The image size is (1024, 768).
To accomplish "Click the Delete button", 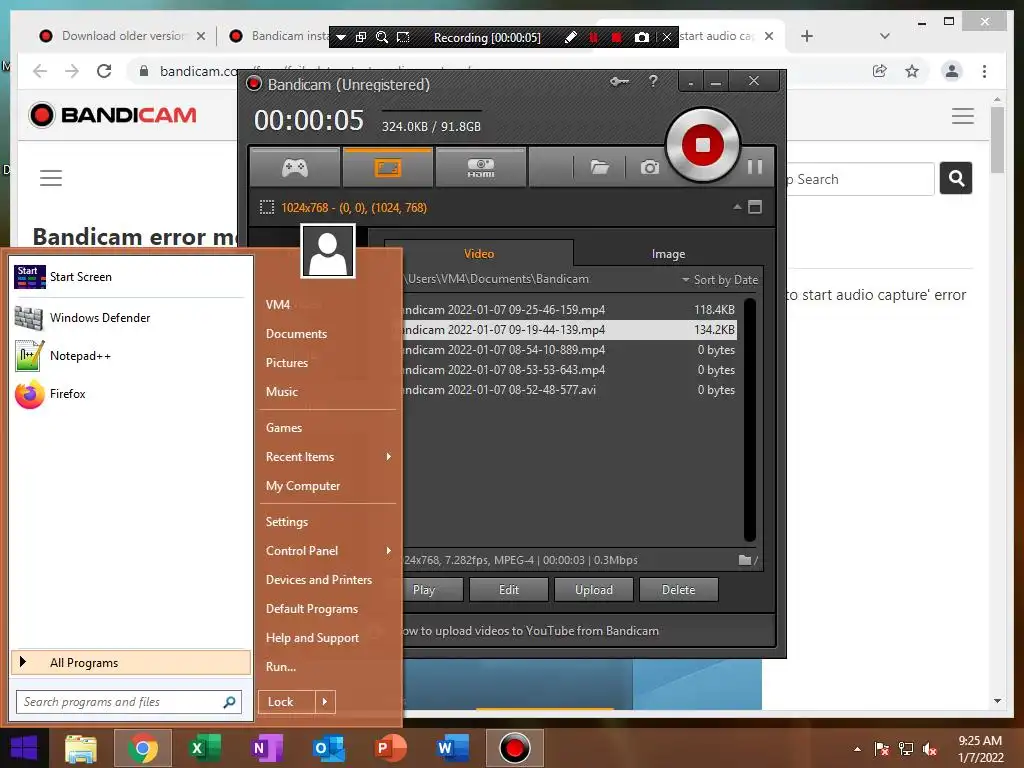I will point(679,590).
